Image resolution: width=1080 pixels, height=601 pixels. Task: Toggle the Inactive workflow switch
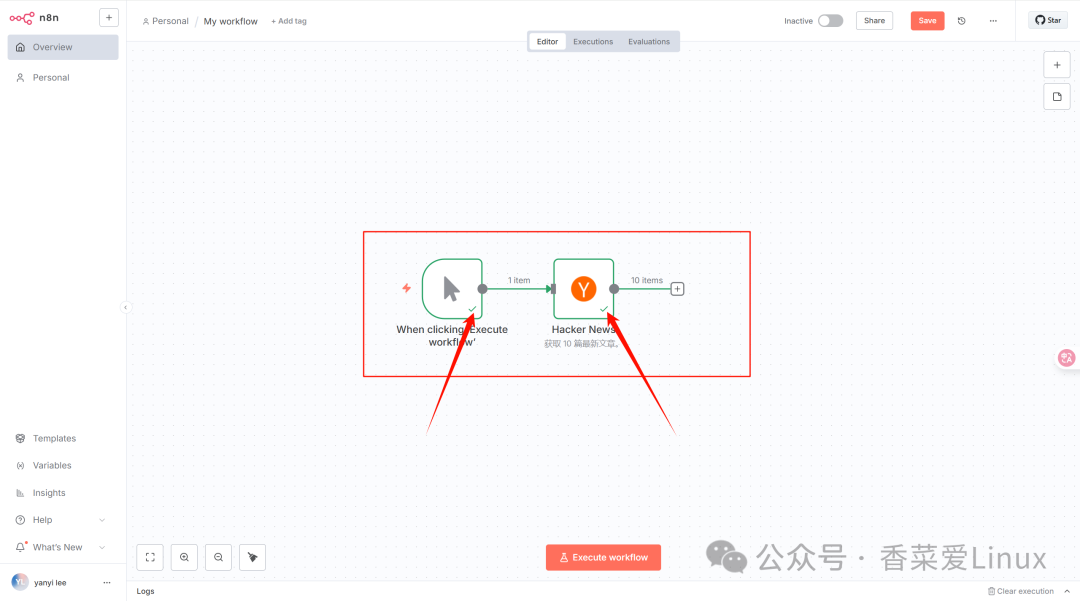click(831, 21)
